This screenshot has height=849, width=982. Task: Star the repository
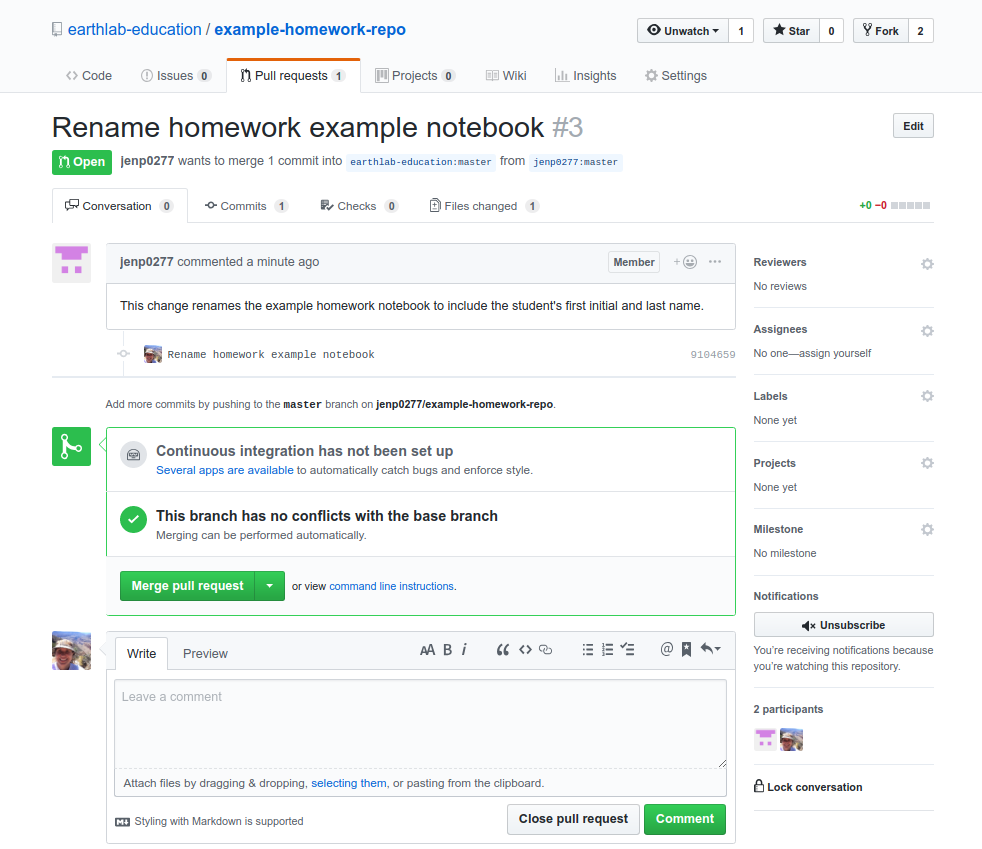(791, 31)
